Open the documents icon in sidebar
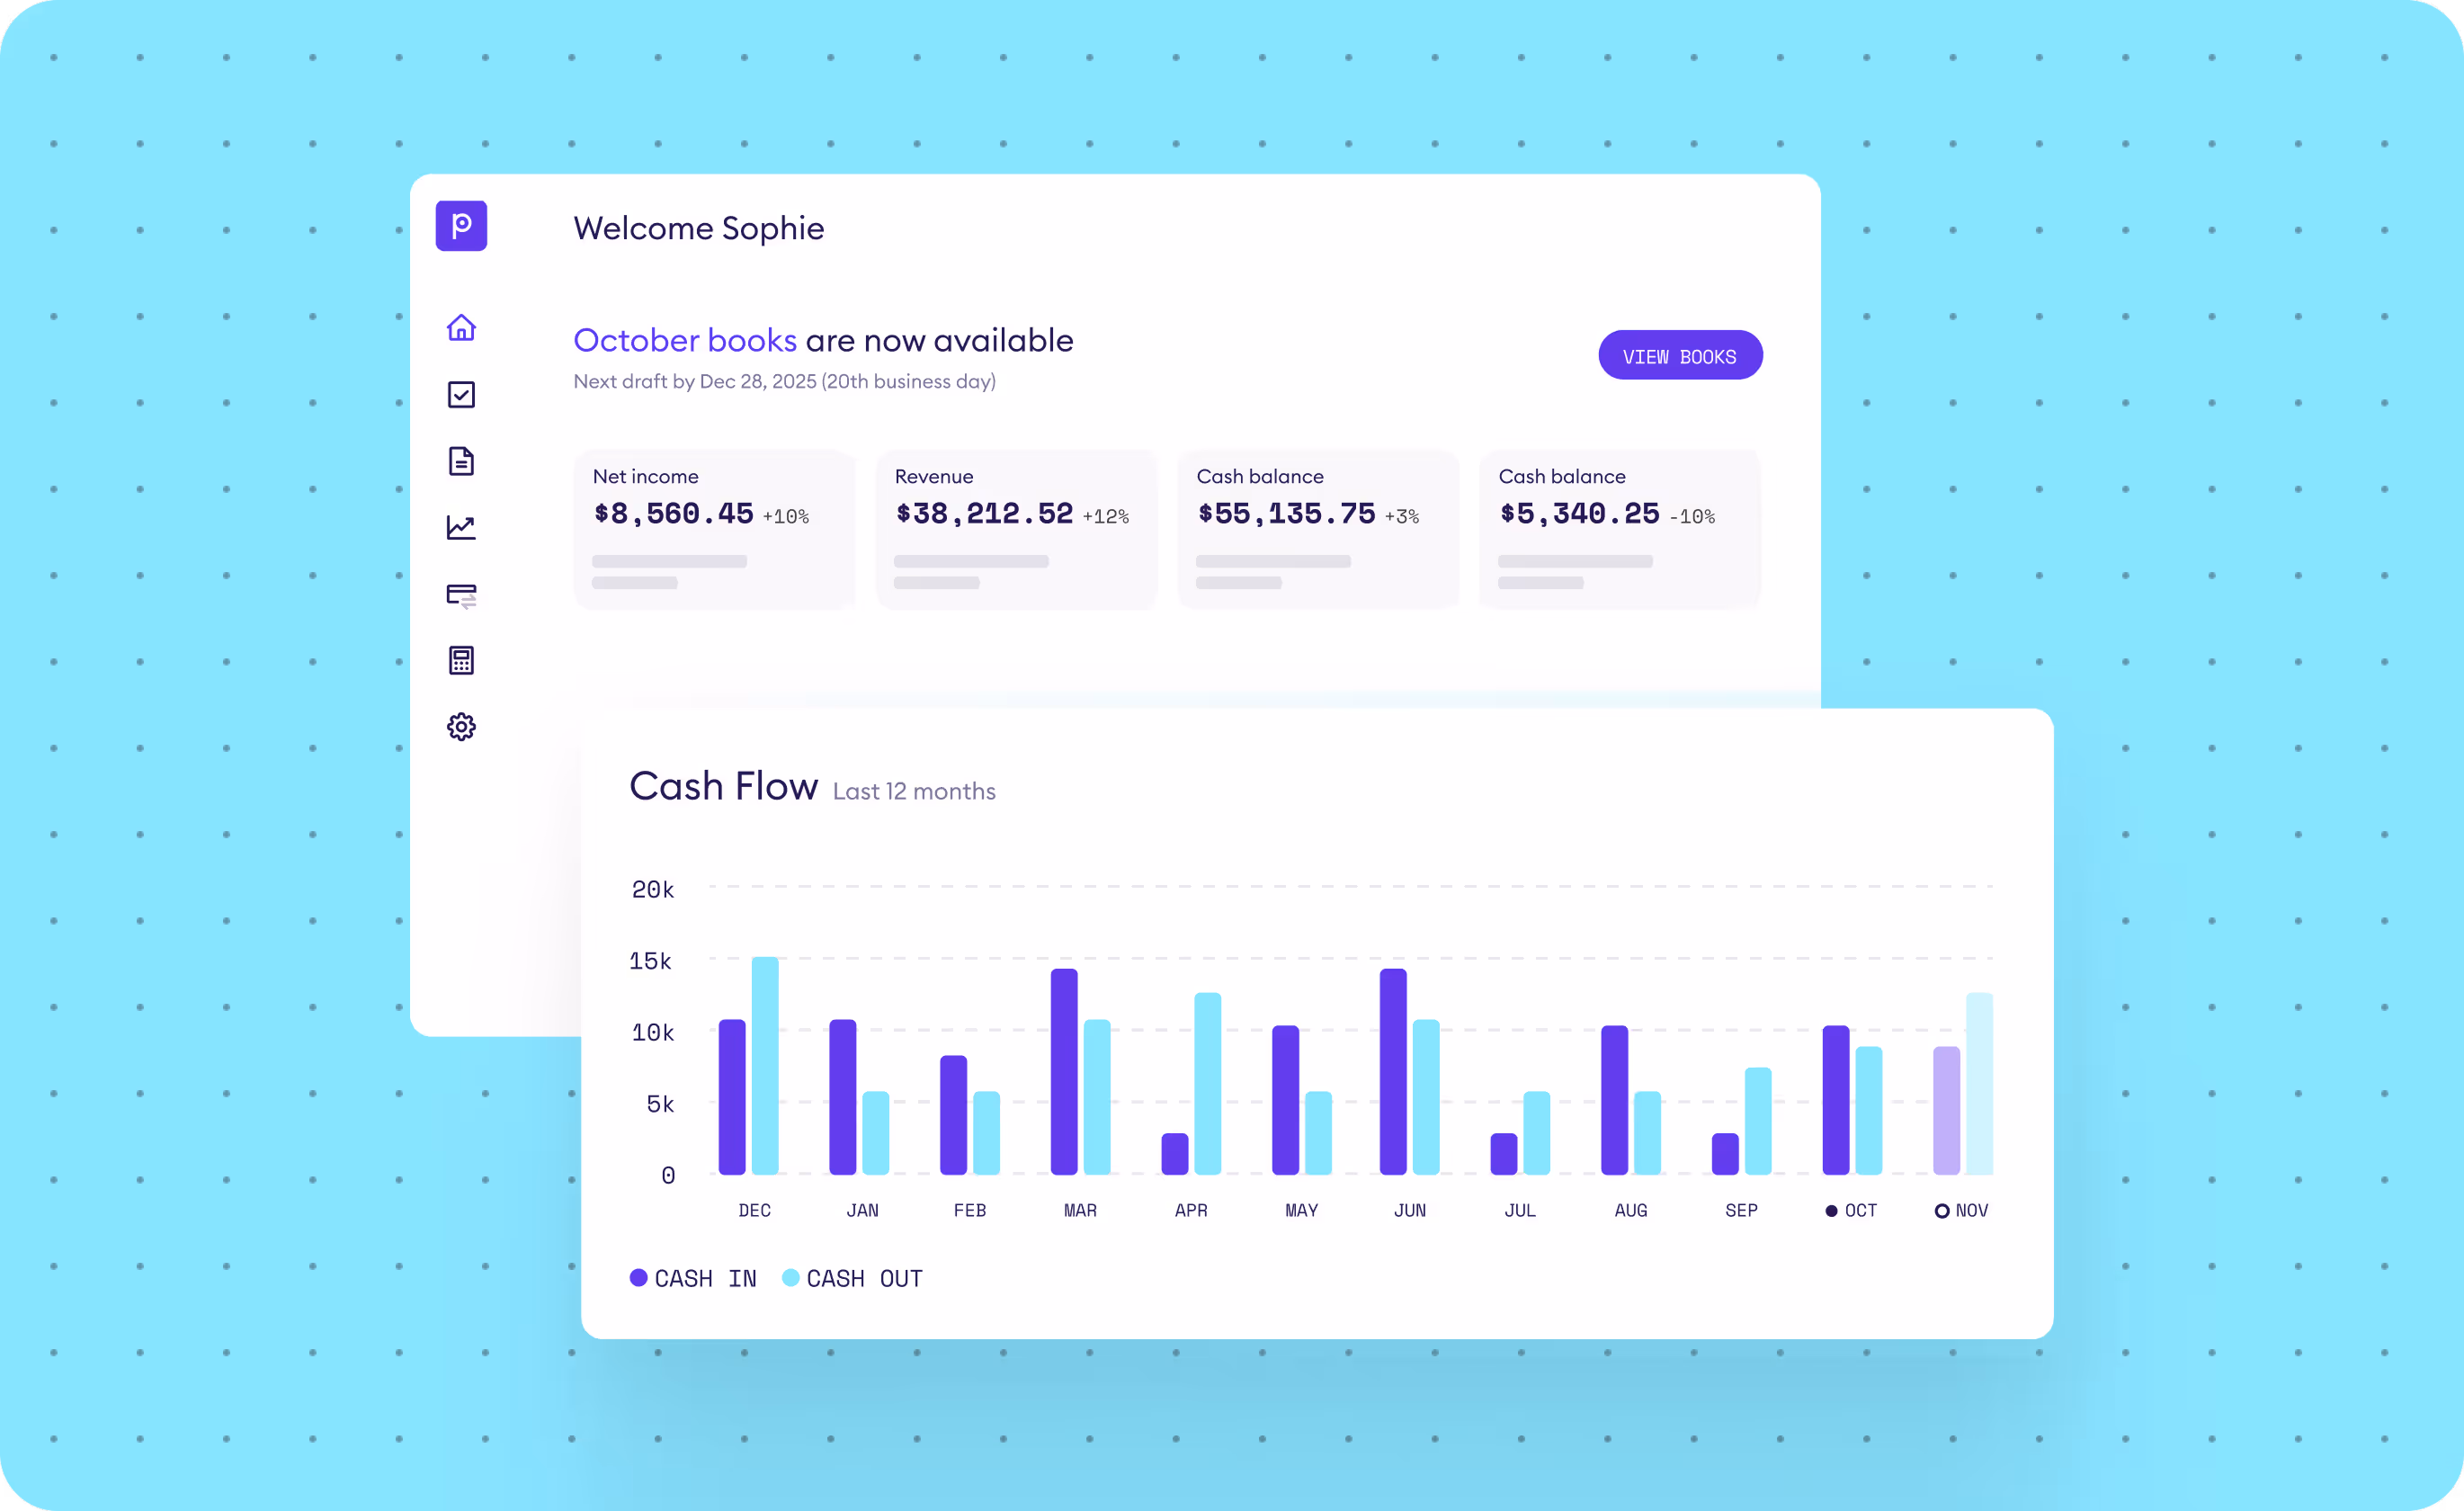The image size is (2464, 1511). [x=461, y=461]
